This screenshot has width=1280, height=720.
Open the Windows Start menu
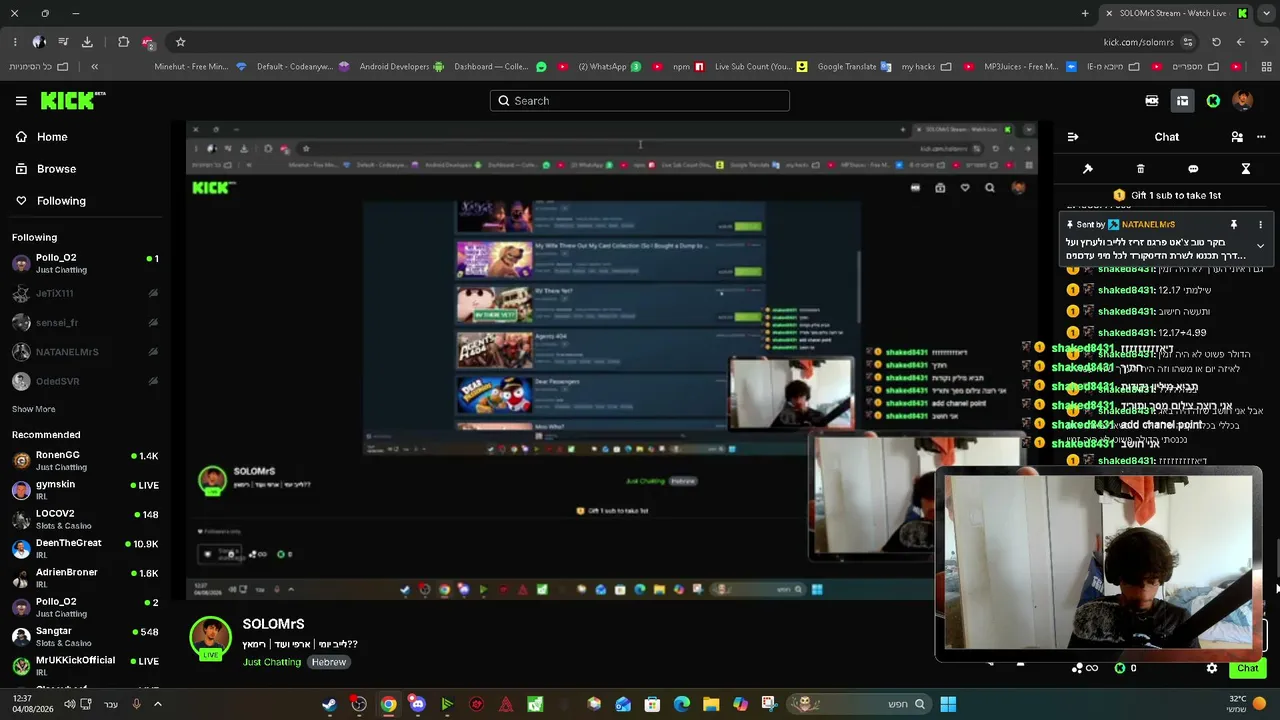[x=948, y=704]
